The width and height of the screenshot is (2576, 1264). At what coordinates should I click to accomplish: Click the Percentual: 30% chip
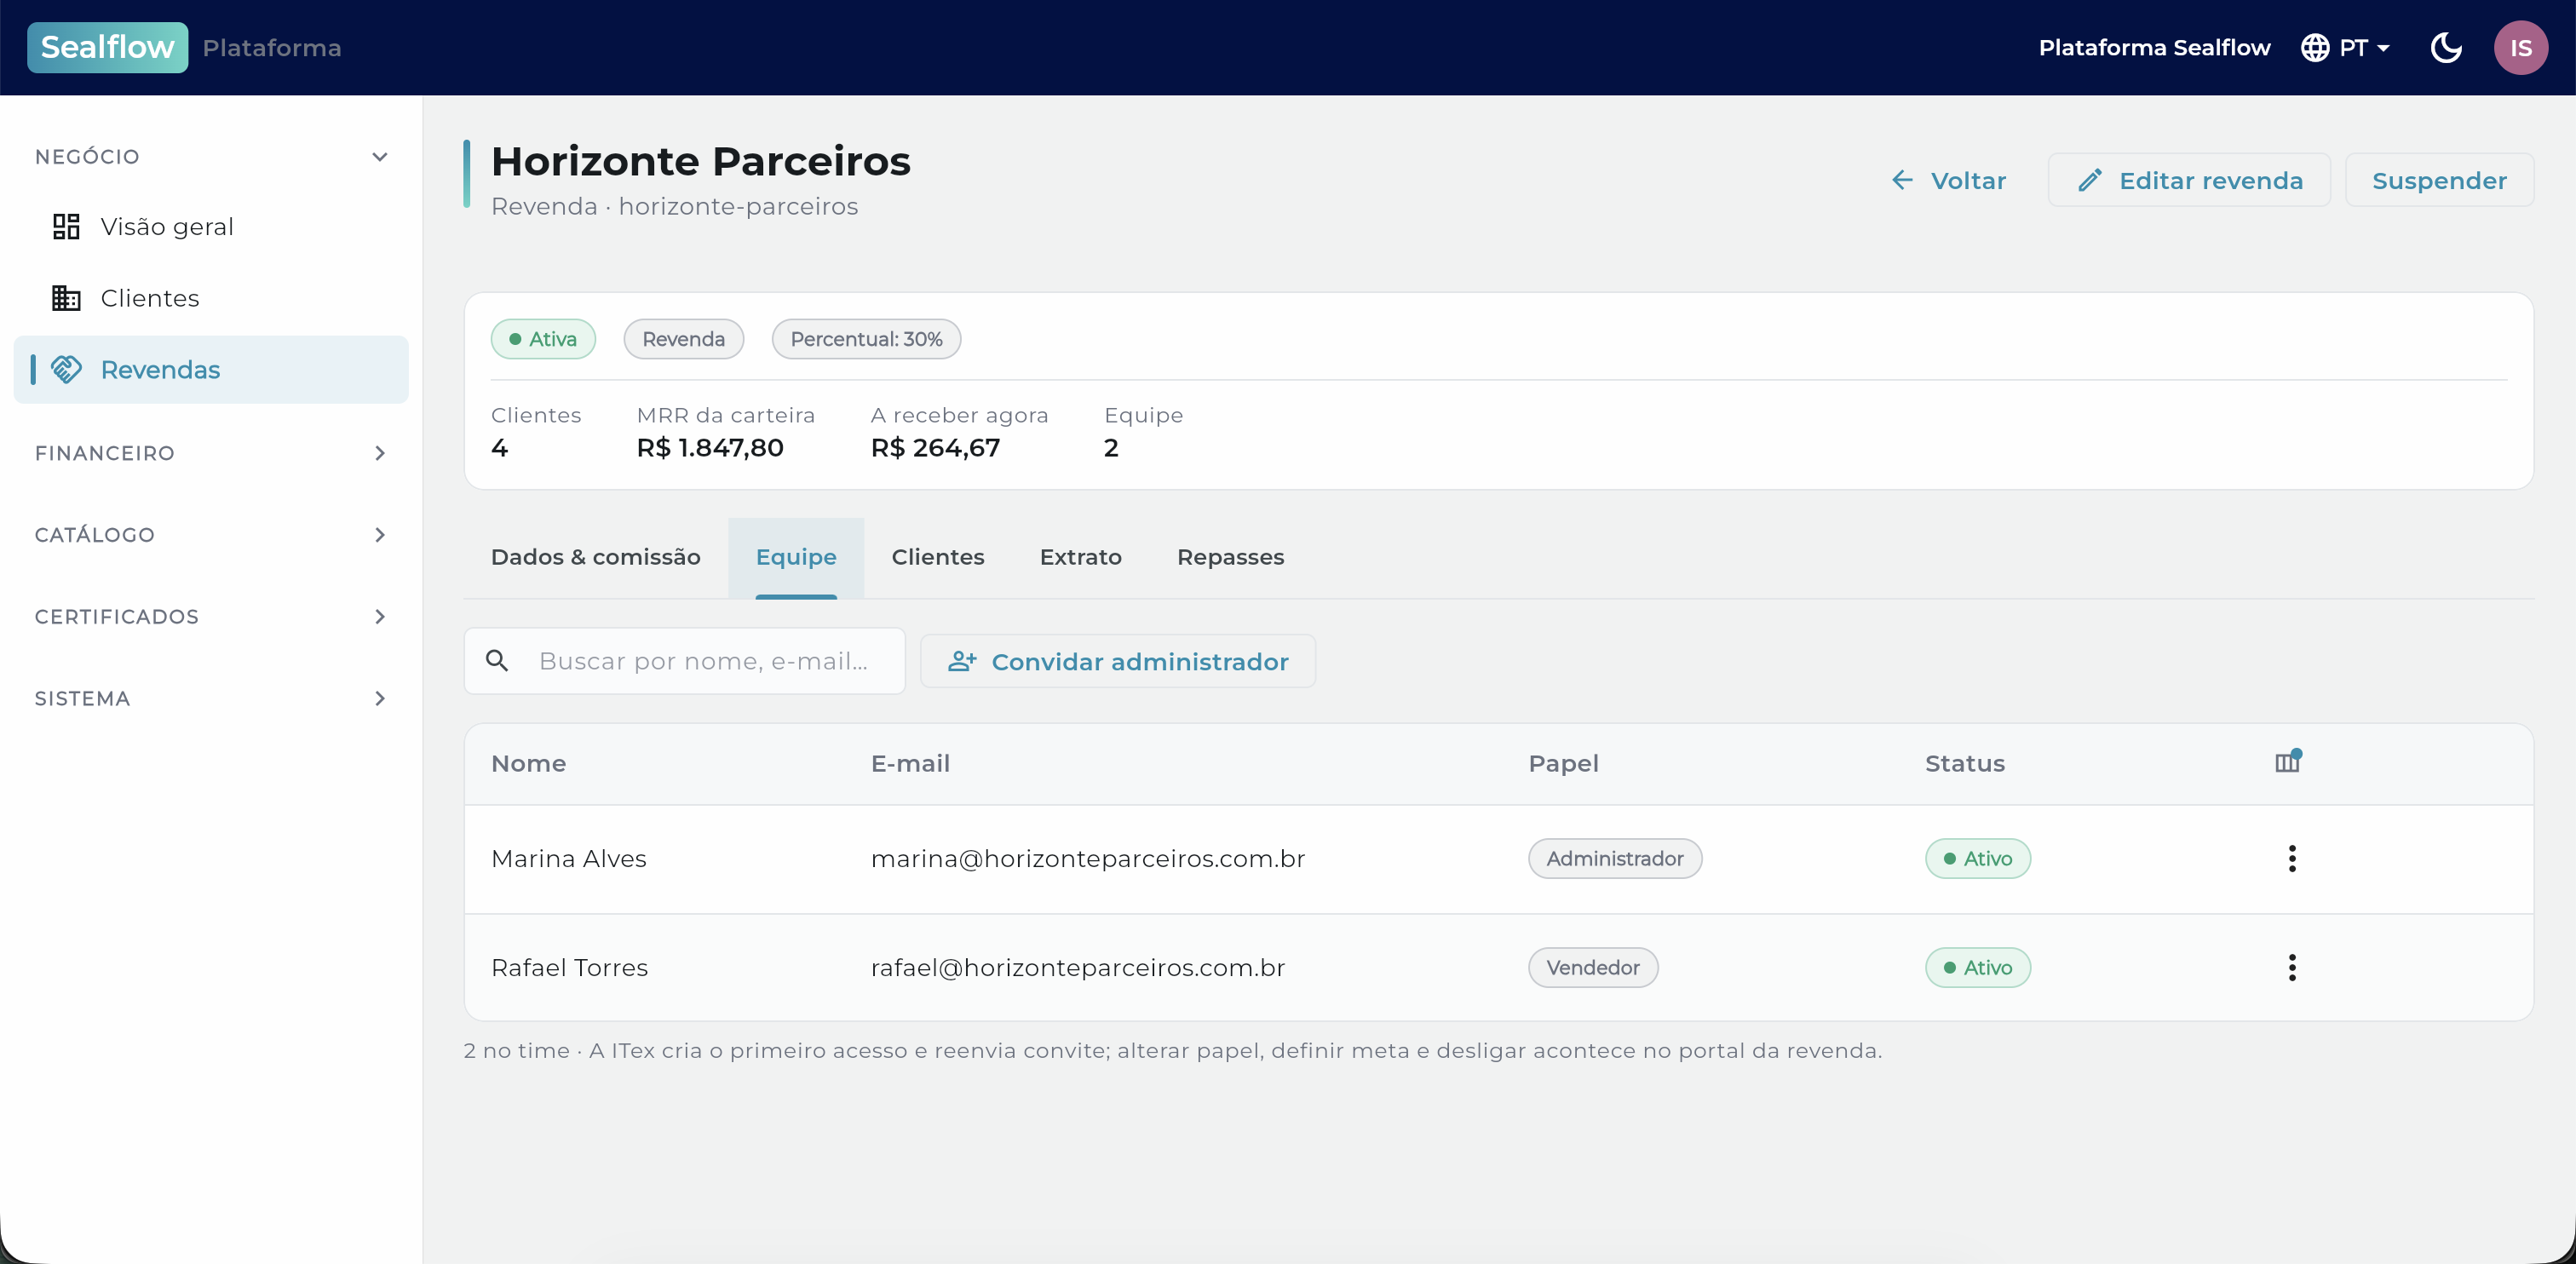tap(866, 339)
